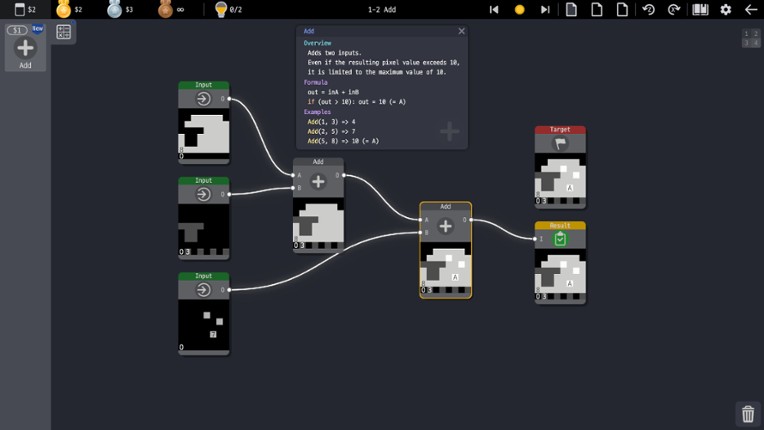The width and height of the screenshot is (764, 430).
Task: Open the first save slot document
Action: [x=572, y=9]
